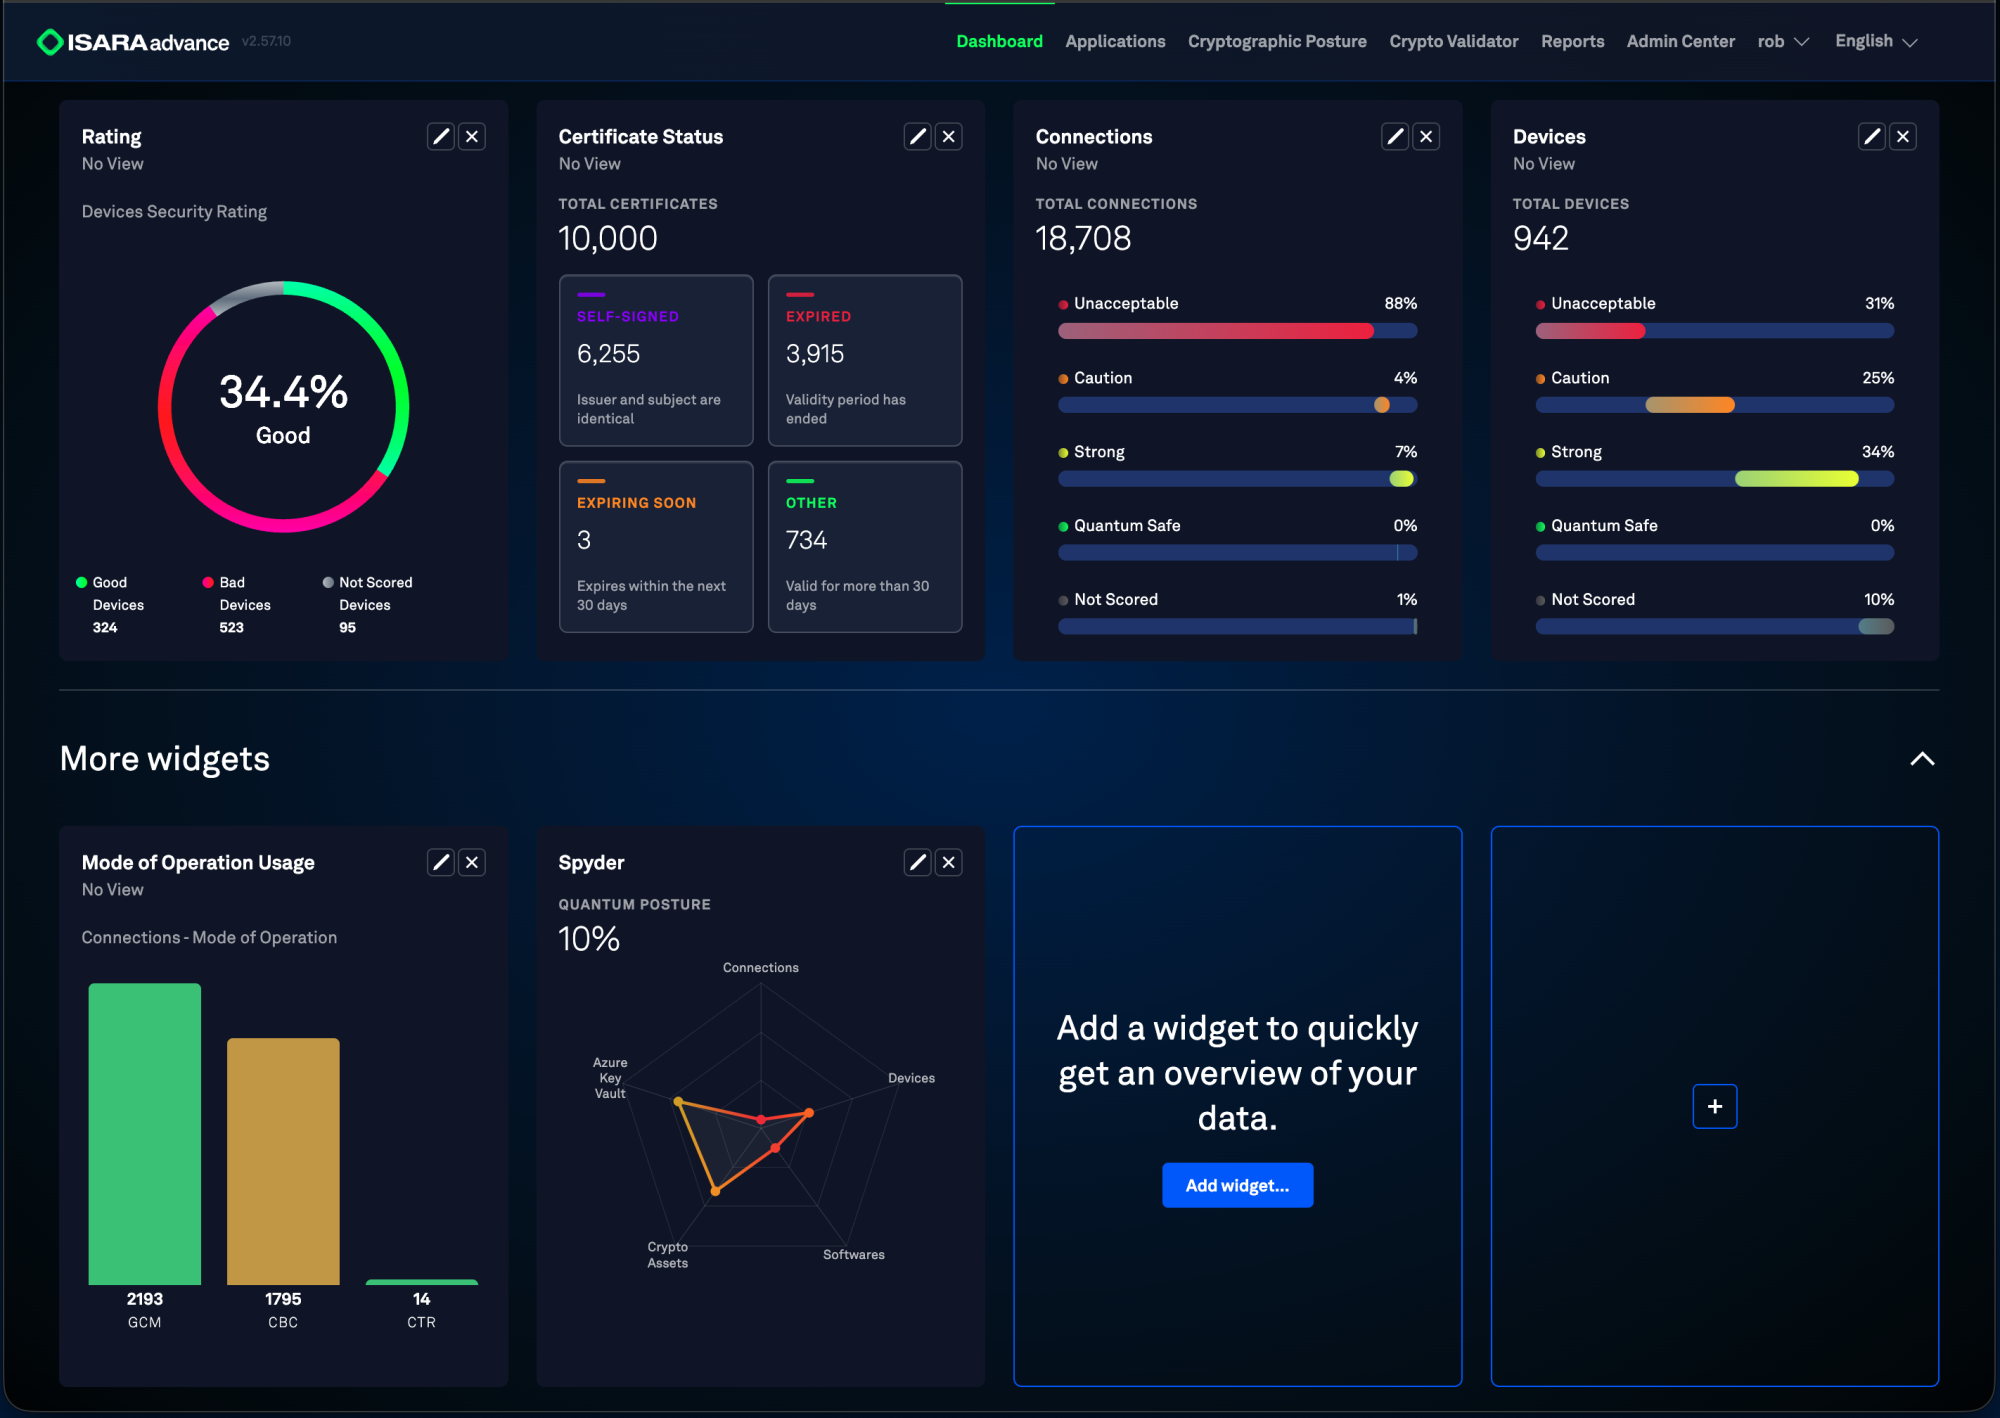Screen dimensions: 2000x1418
Task: Collapse the More widgets section
Action: point(1922,759)
